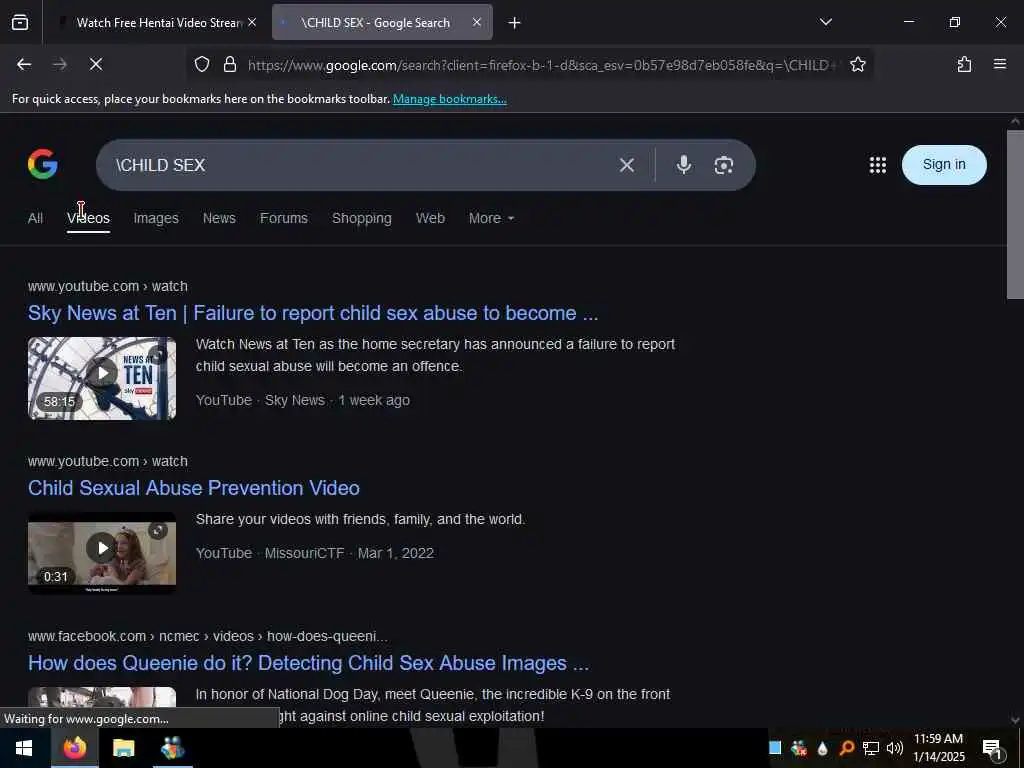The height and width of the screenshot is (768, 1024).
Task: Click the clock showing 11:59 AM
Action: pyautogui.click(x=938, y=739)
